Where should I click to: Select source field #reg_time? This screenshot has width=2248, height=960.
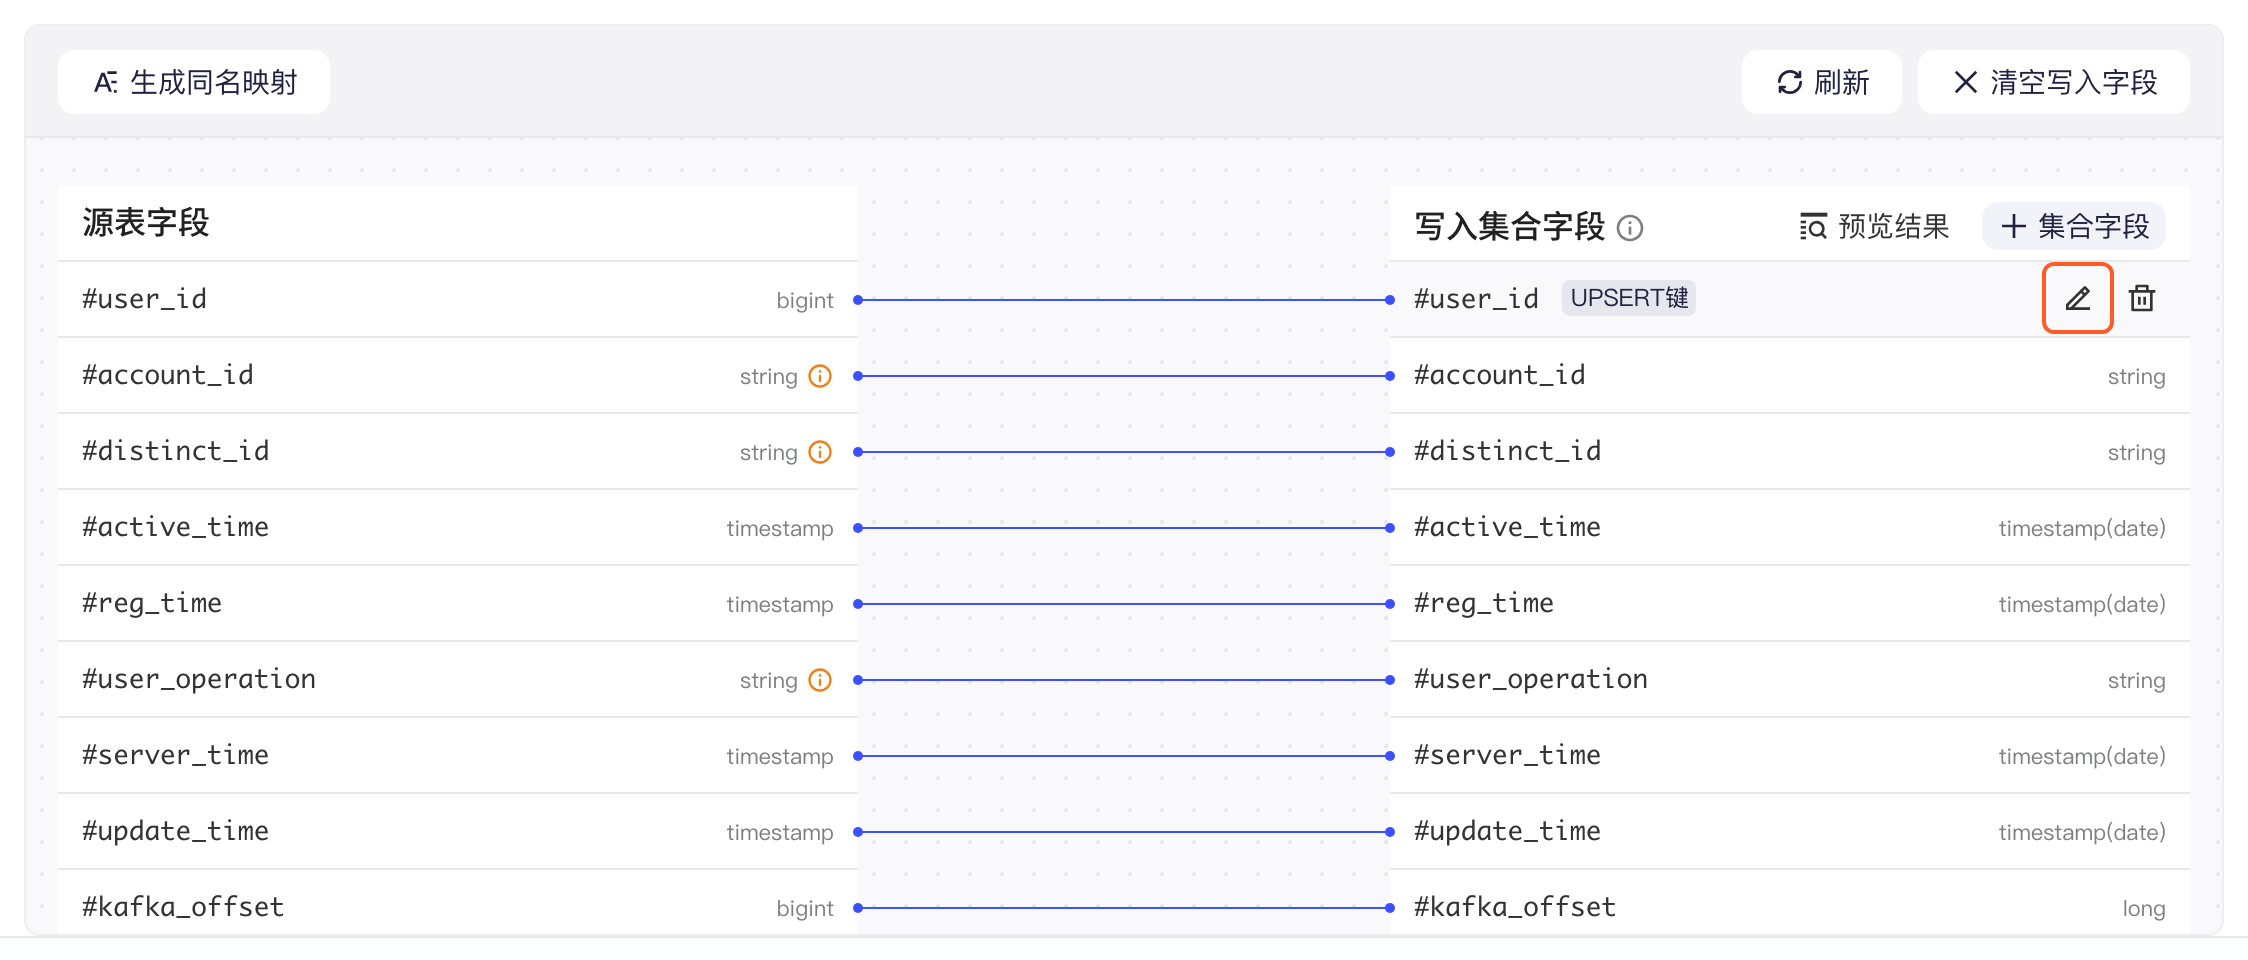[458, 603]
